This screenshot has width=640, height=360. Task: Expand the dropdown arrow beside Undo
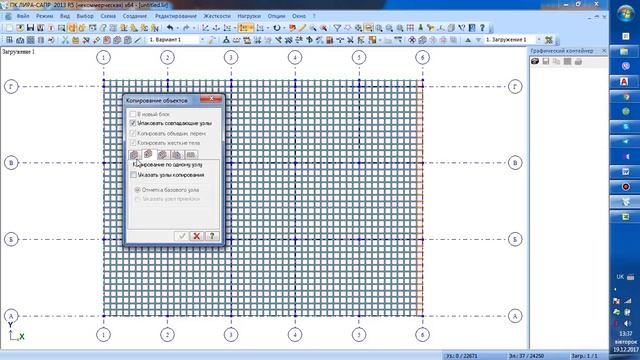point(178,28)
